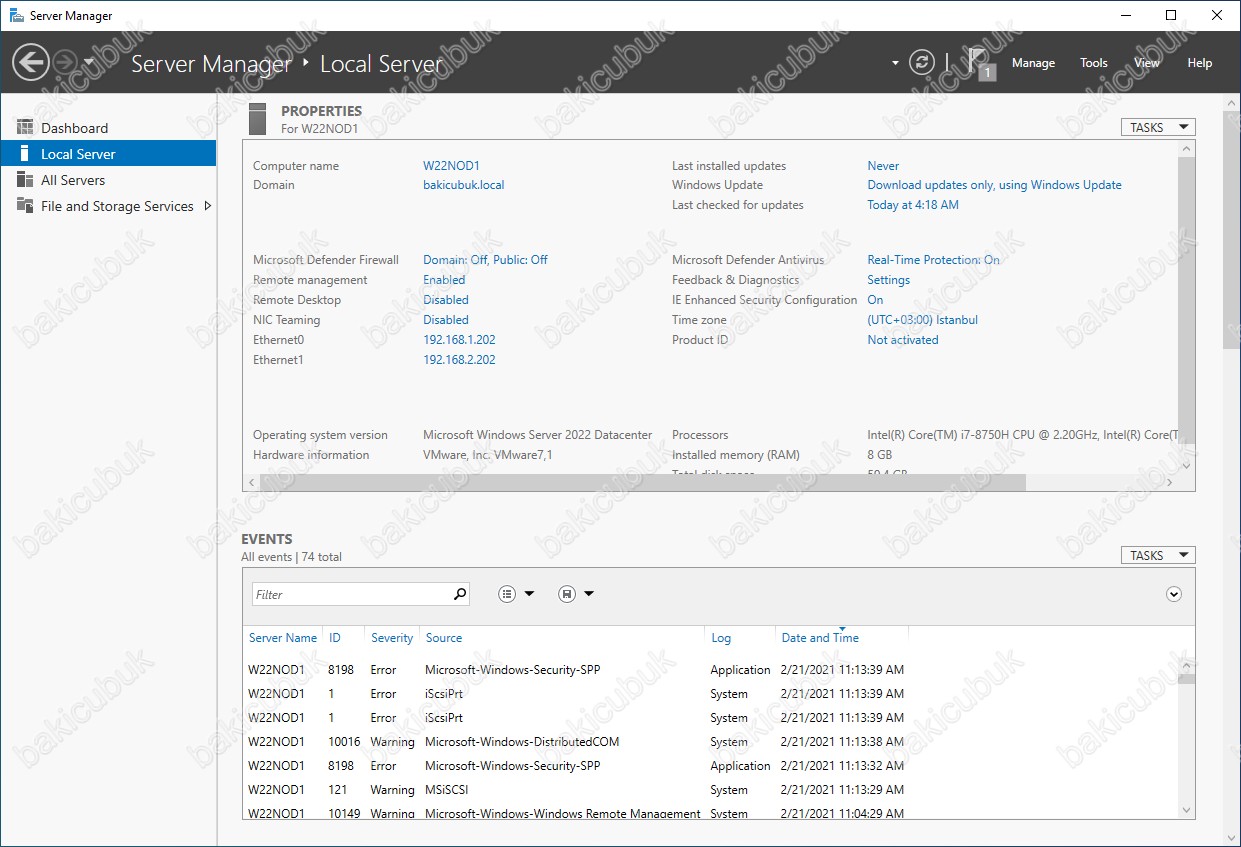1241x847 pixels.
Task: Click Domain: Off, Public: Off firewall link
Action: pos(485,260)
